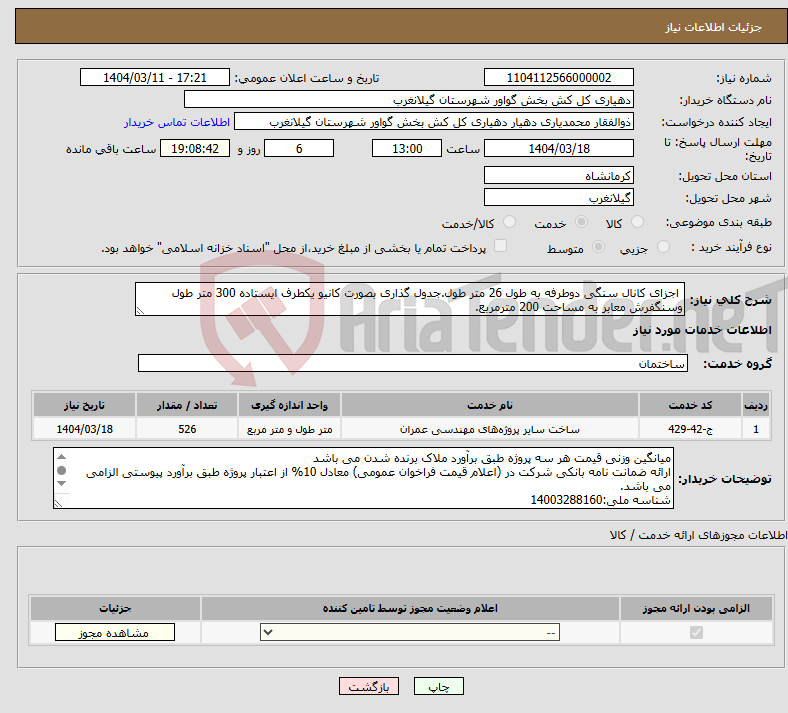Click the گروه خدمت field ساختمان
The width and height of the screenshot is (788, 713).
413,363
